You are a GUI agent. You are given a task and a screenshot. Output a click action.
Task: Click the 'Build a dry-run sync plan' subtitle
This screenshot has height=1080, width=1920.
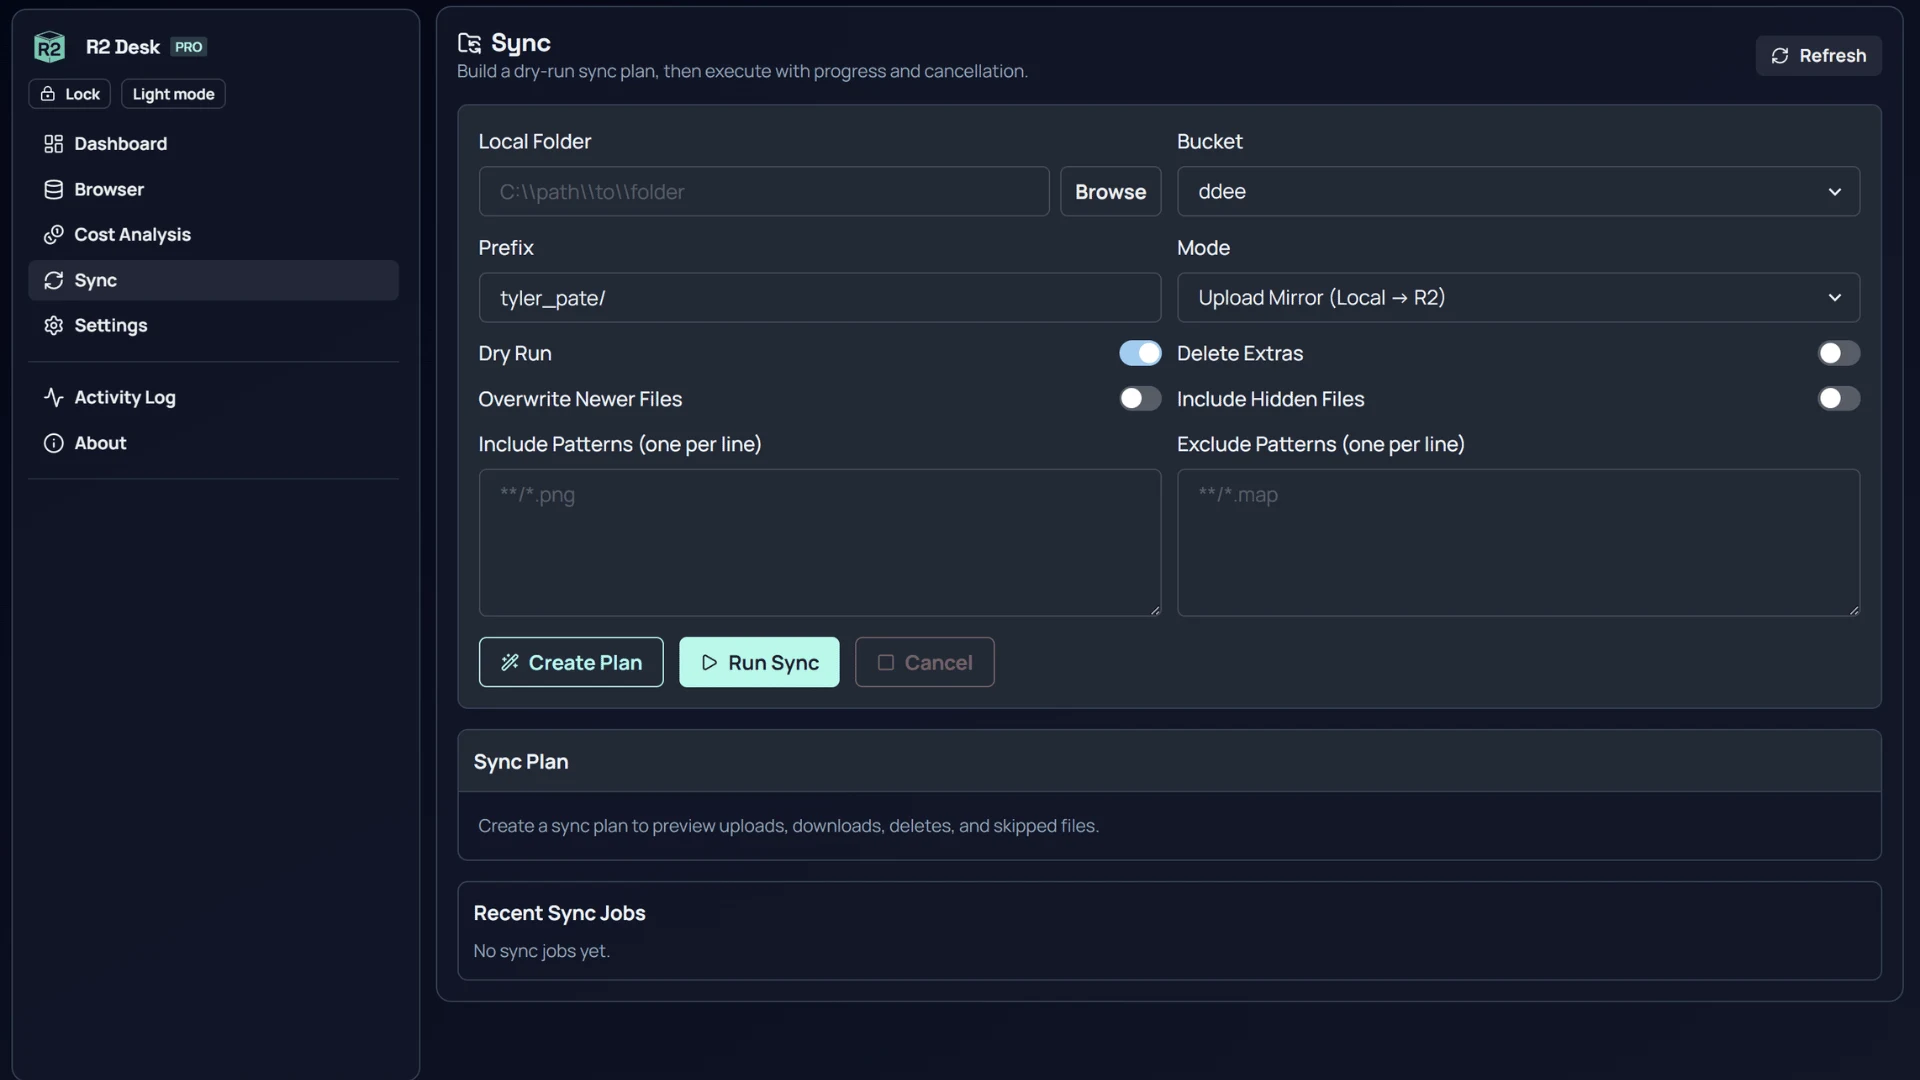click(742, 71)
